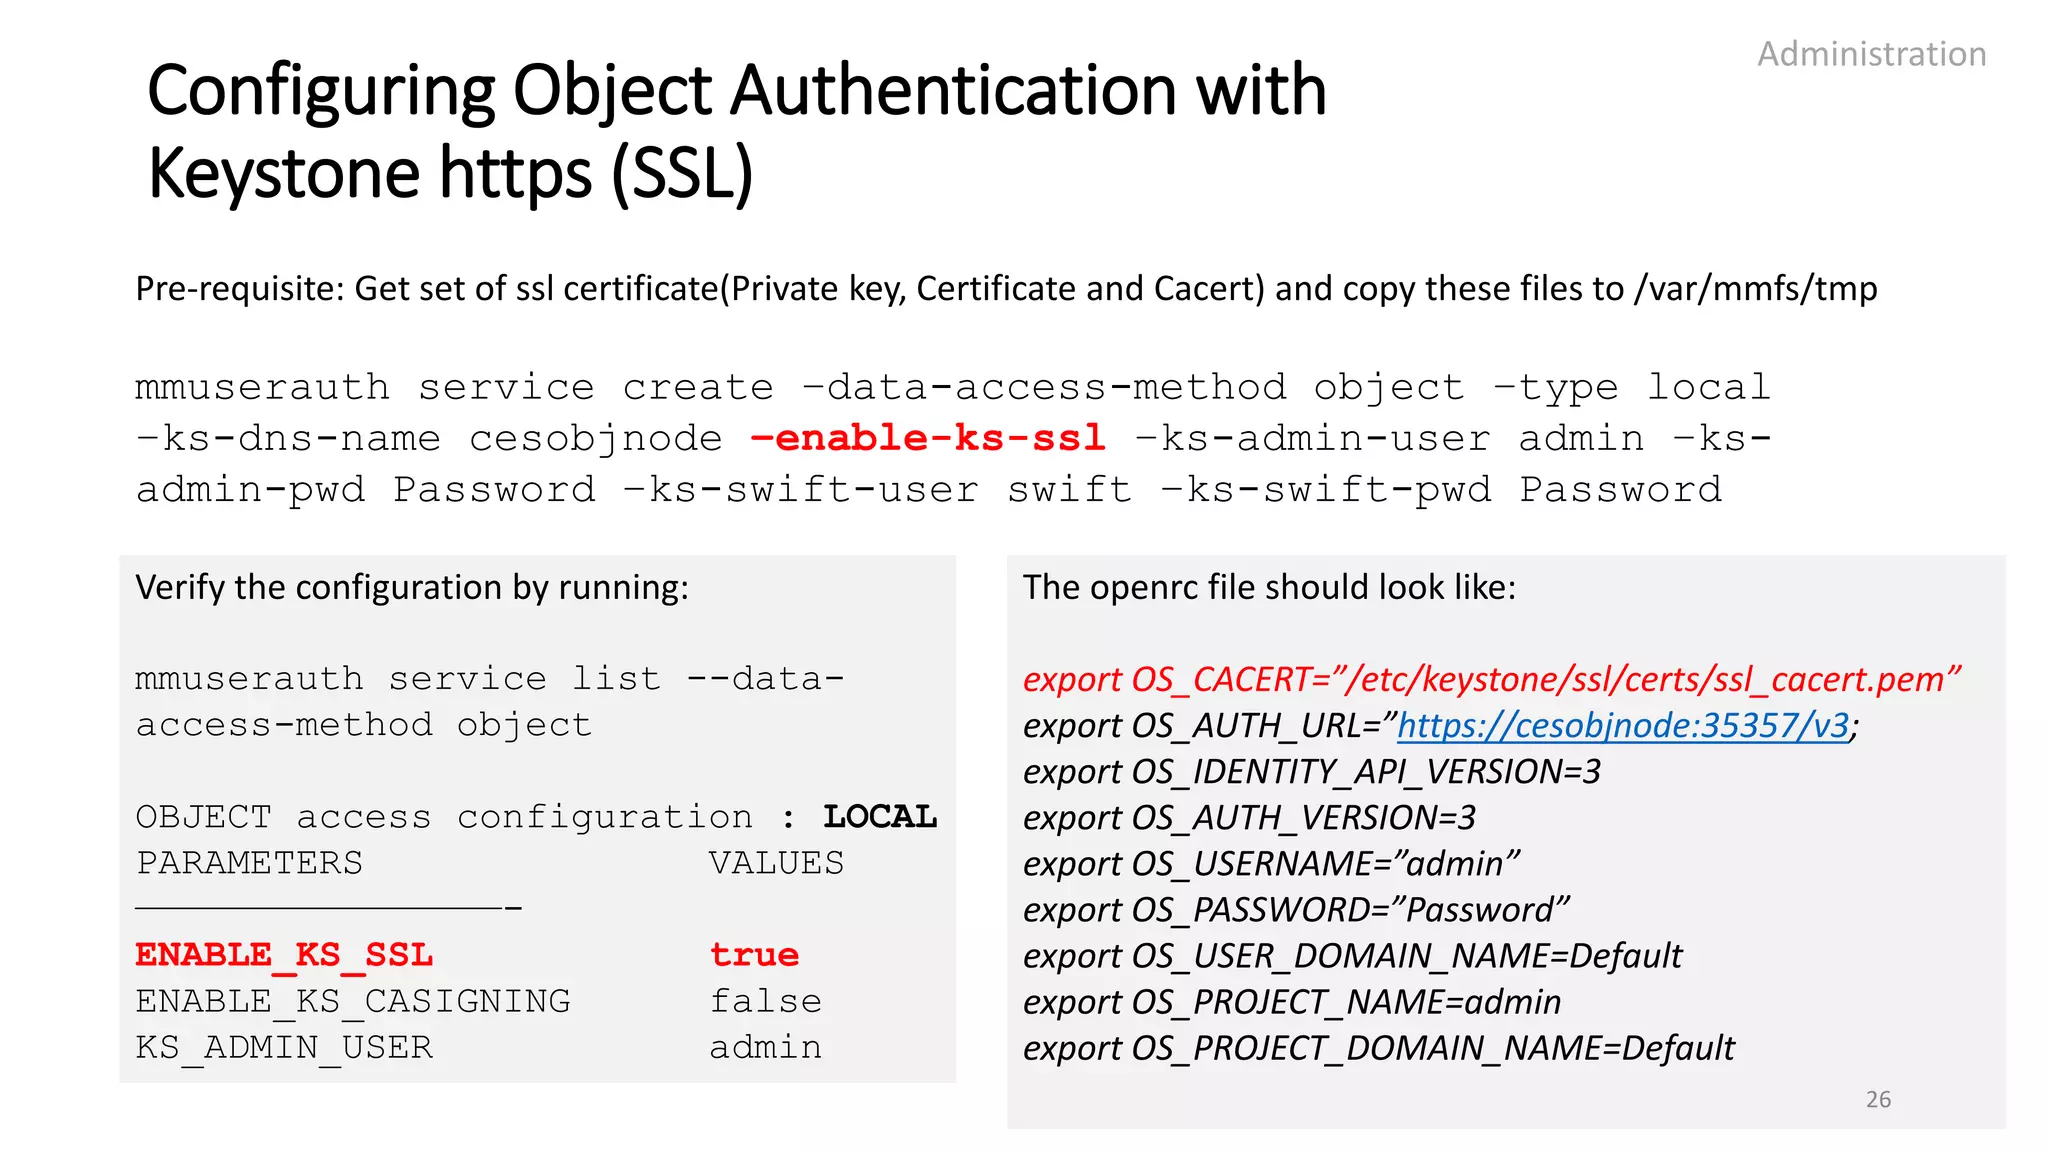Image resolution: width=2048 pixels, height=1152 pixels.
Task: Select the red 'export OS_CACERT' line
Action: point(1491,680)
